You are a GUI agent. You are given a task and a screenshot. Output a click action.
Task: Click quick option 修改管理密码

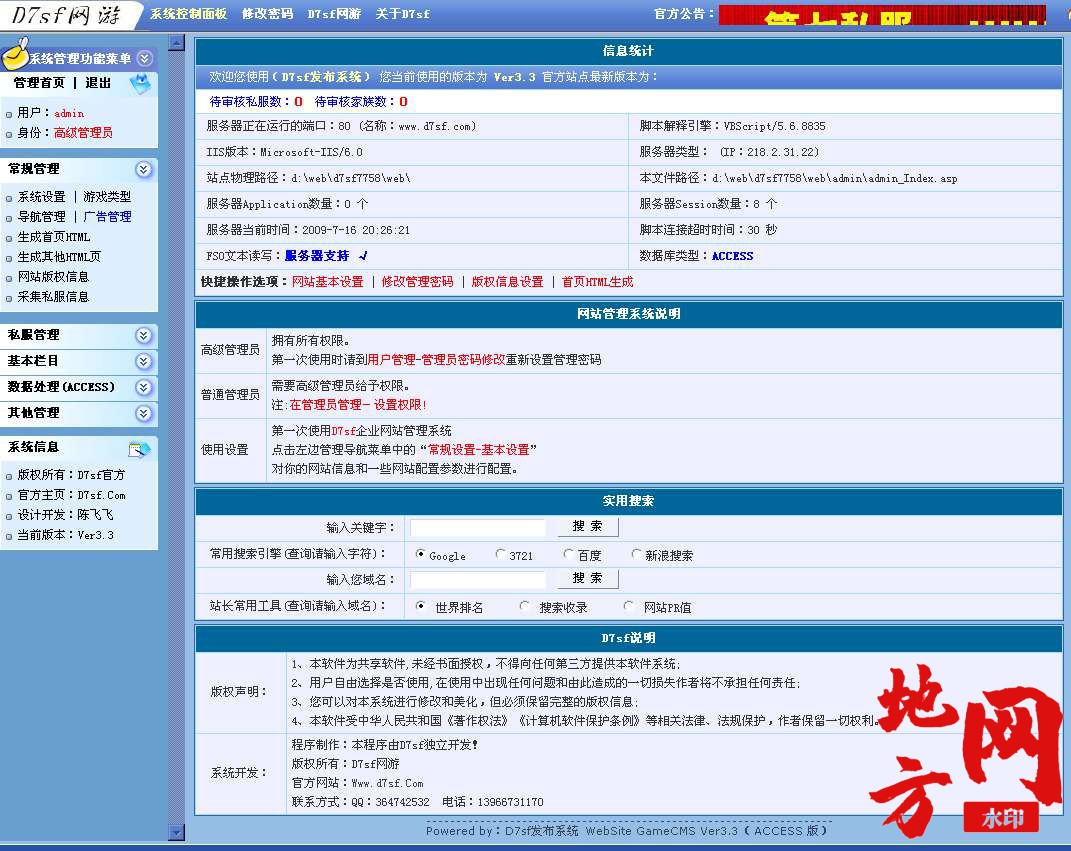pyautogui.click(x=417, y=282)
